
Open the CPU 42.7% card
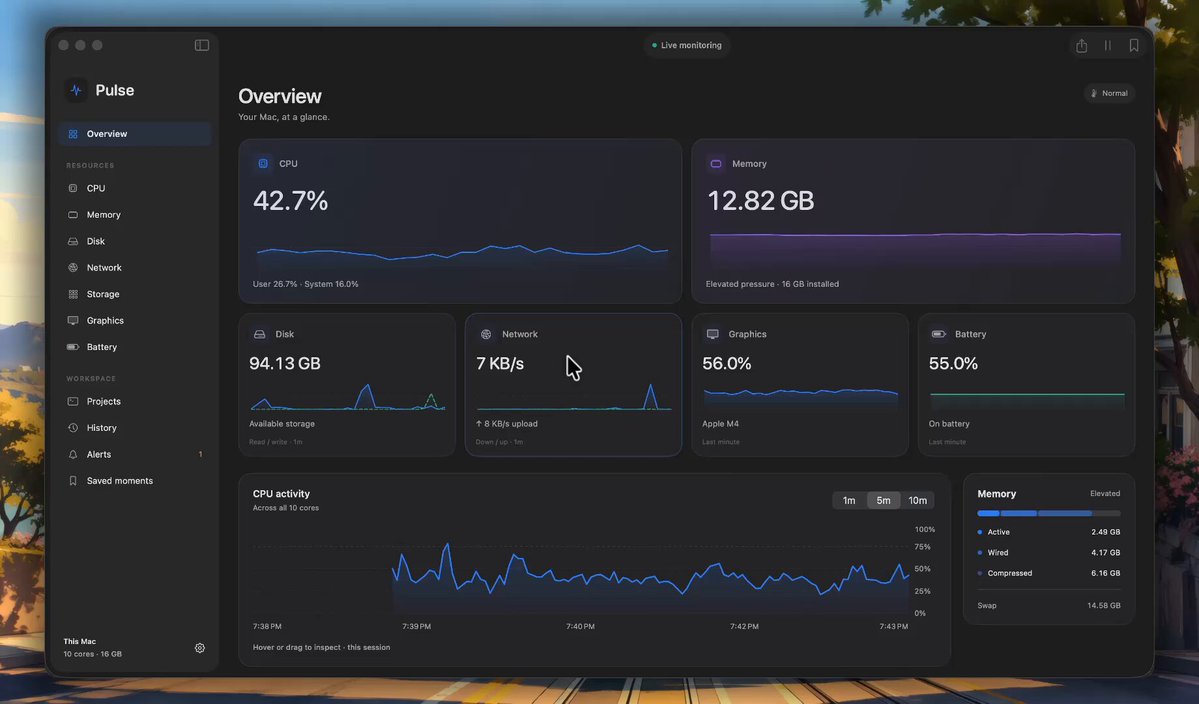tap(460, 221)
